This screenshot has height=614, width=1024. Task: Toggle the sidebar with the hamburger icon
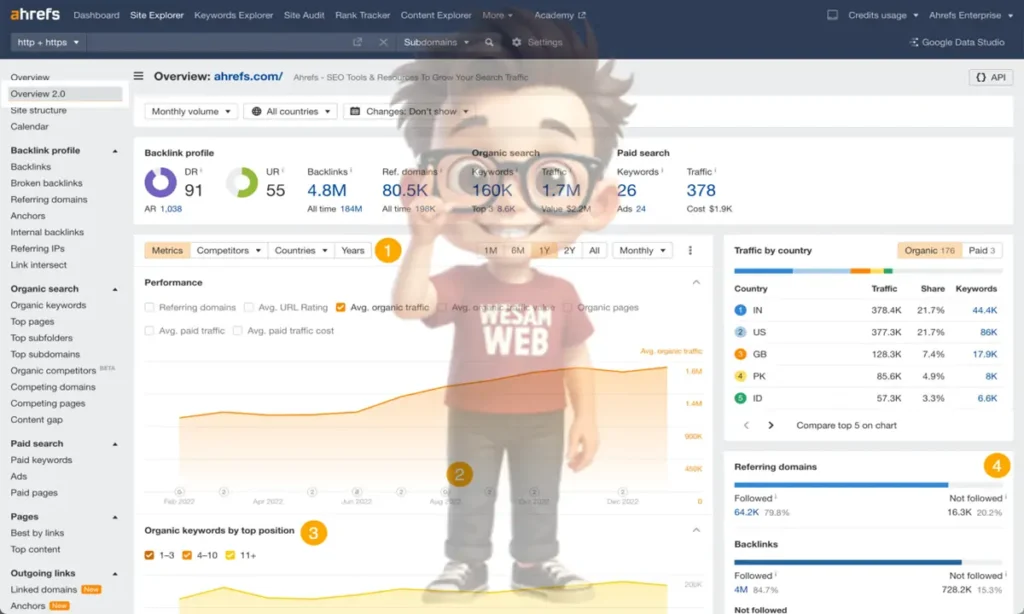click(x=139, y=76)
